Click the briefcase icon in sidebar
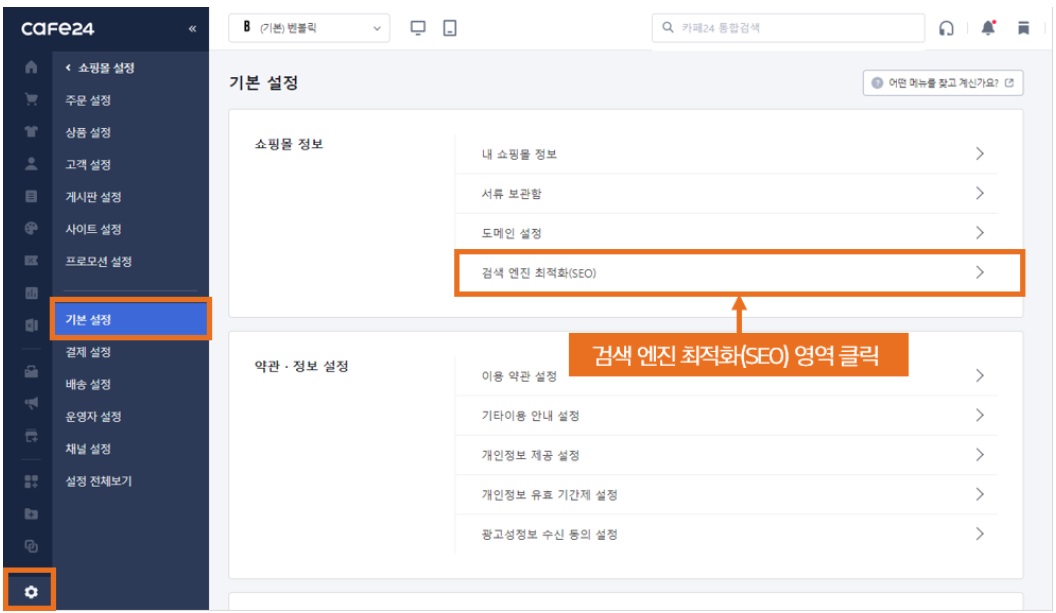 click(31, 371)
